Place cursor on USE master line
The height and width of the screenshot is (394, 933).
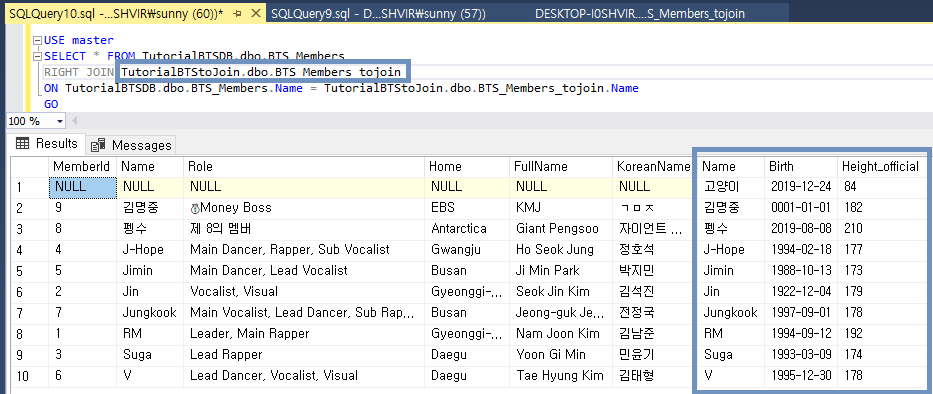(x=79, y=40)
